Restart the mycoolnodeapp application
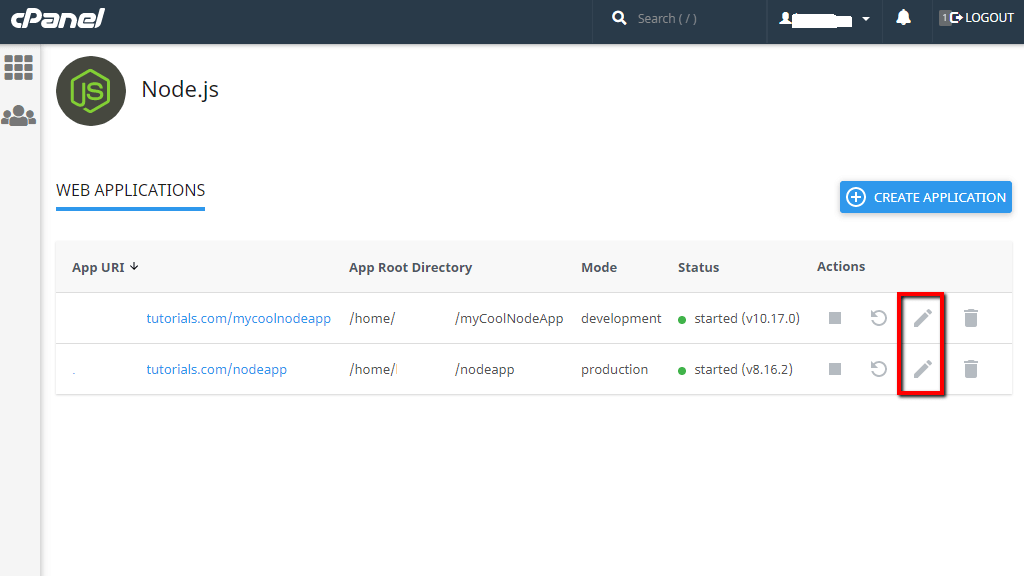 [878, 318]
